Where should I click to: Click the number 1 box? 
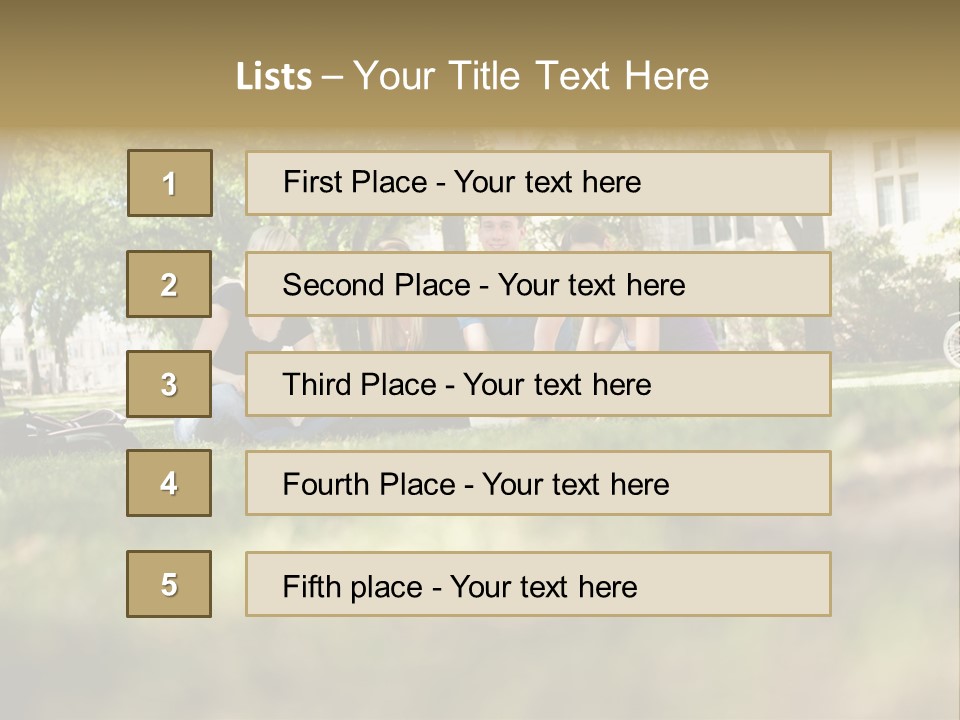(169, 183)
